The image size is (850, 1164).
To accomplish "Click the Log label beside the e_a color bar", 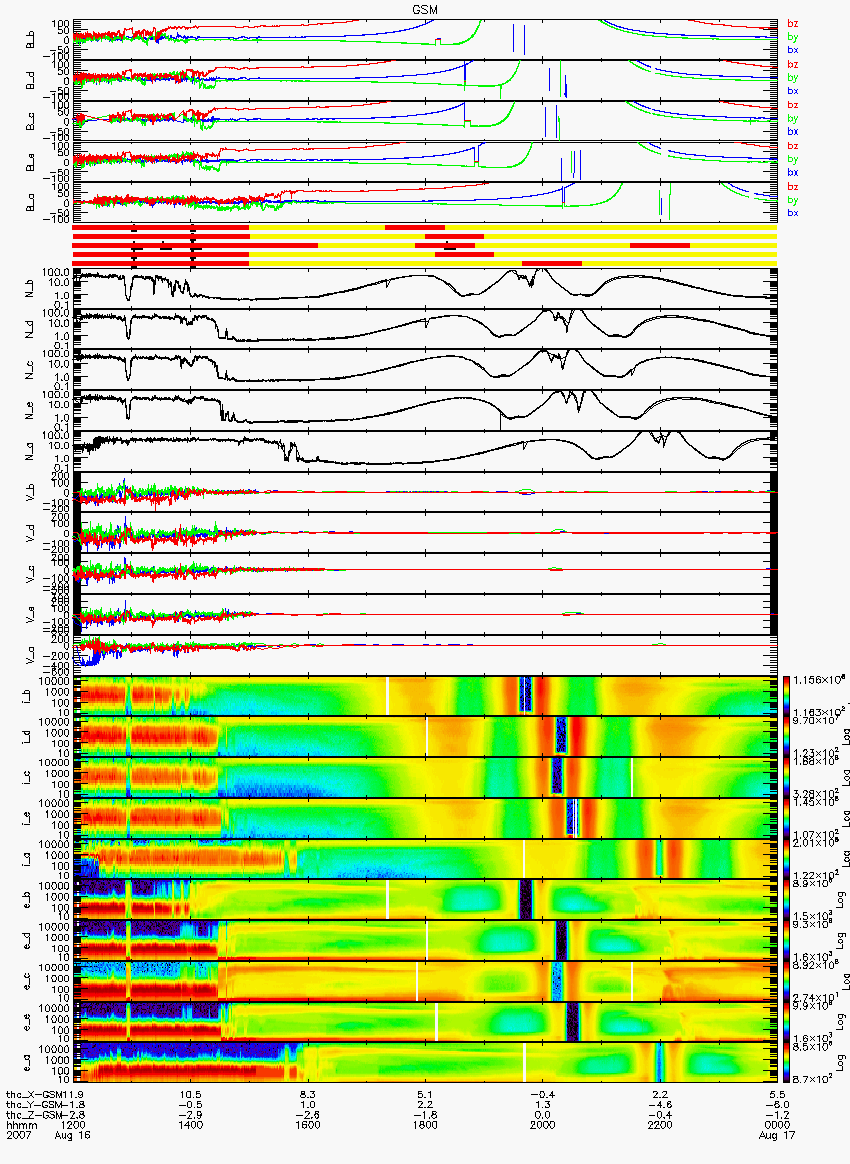I will pyautogui.click(x=843, y=1064).
